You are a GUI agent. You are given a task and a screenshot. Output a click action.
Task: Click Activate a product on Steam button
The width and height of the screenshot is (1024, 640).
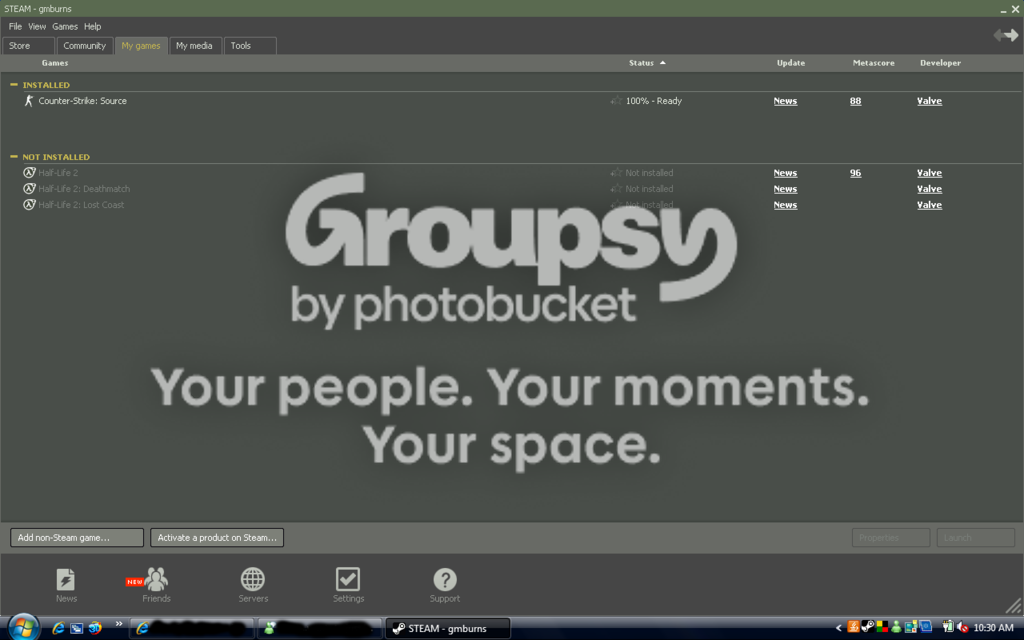[217, 537]
